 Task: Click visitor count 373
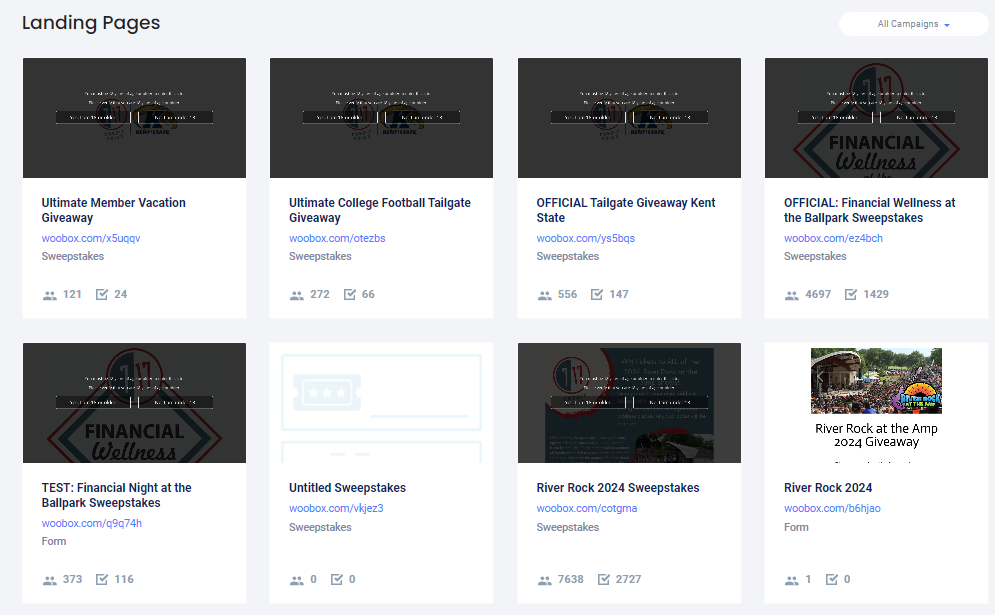[72, 579]
